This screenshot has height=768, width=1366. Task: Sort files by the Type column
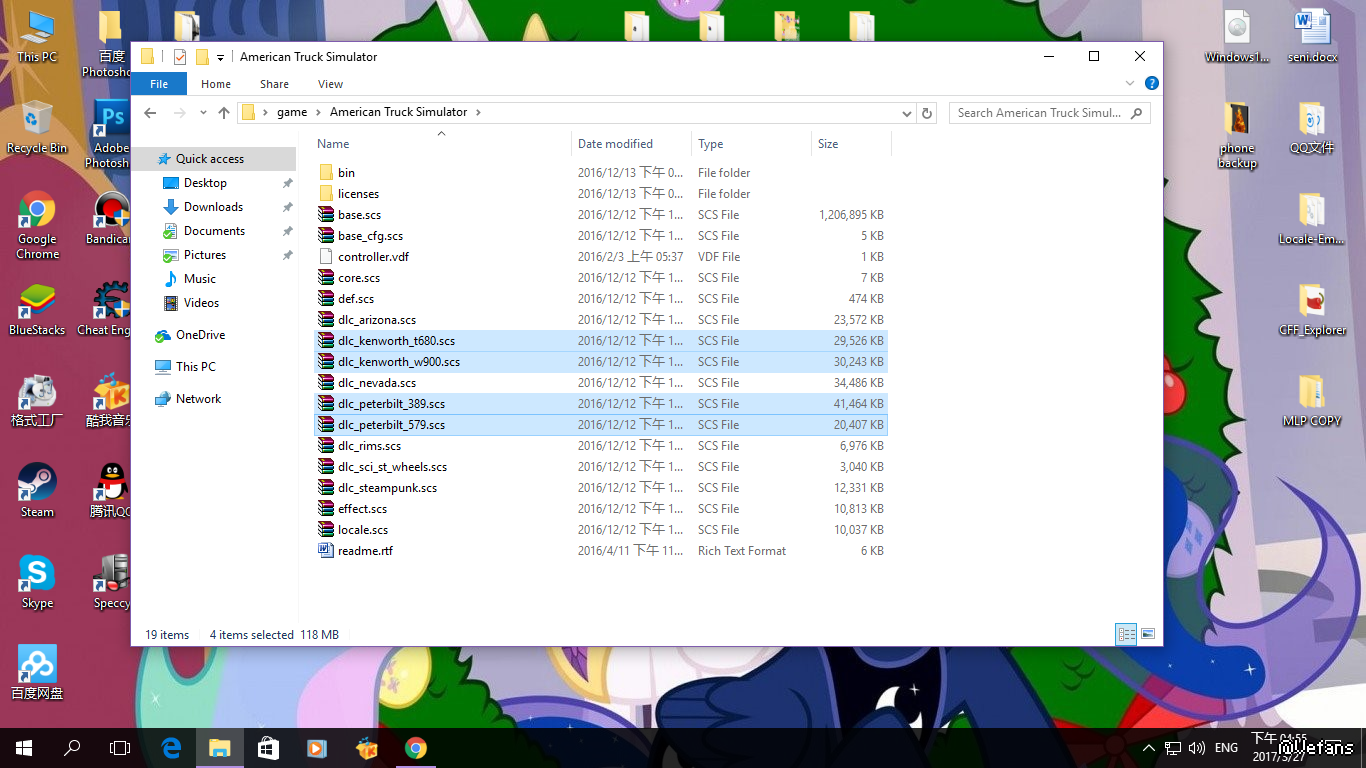(x=751, y=144)
